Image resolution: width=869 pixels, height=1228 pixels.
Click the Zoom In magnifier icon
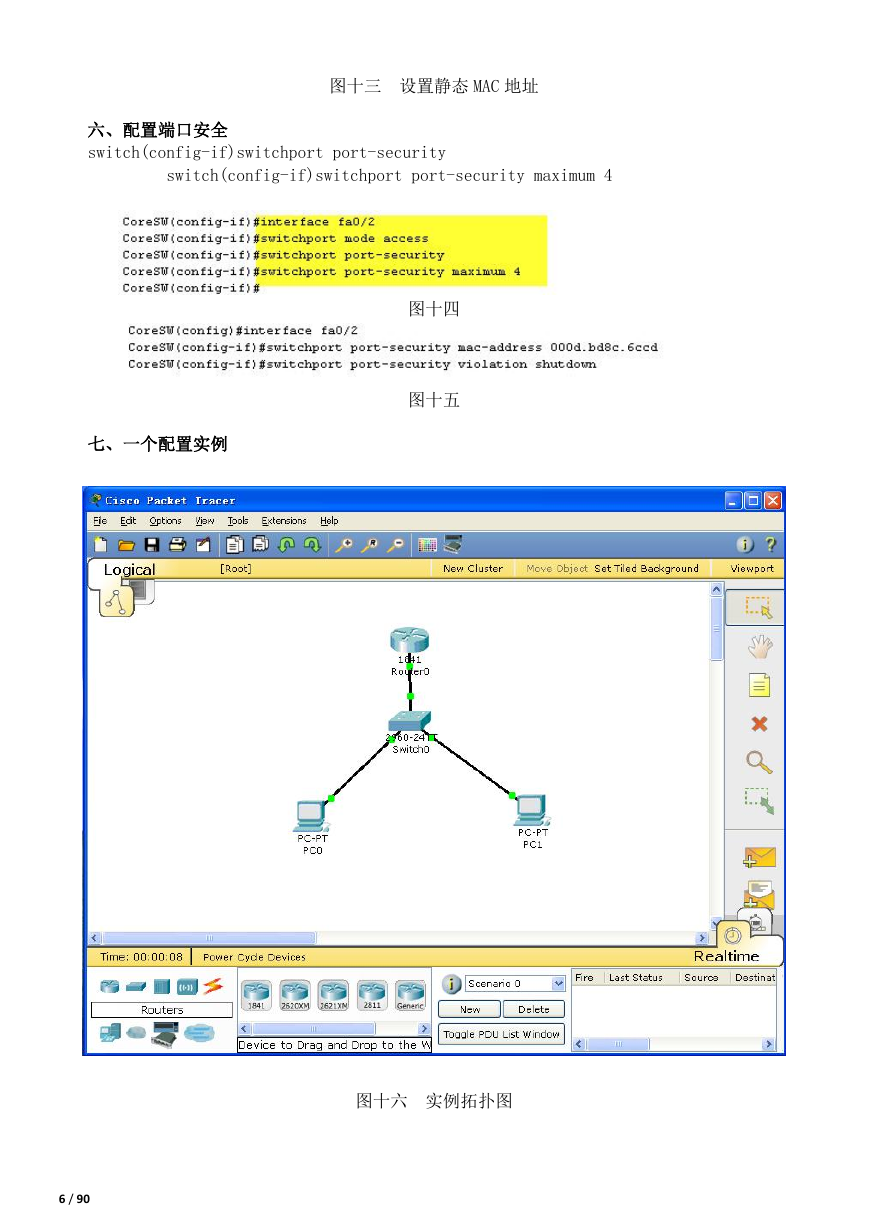(x=344, y=545)
